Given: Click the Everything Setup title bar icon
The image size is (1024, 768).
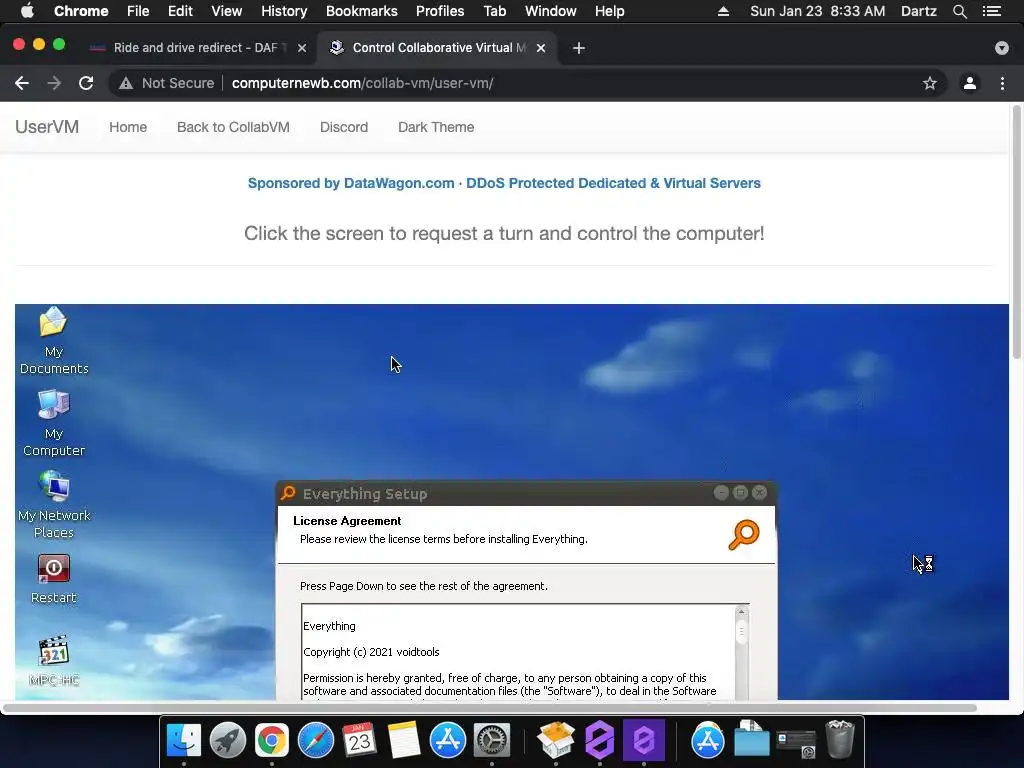Looking at the screenshot, I should [x=288, y=493].
